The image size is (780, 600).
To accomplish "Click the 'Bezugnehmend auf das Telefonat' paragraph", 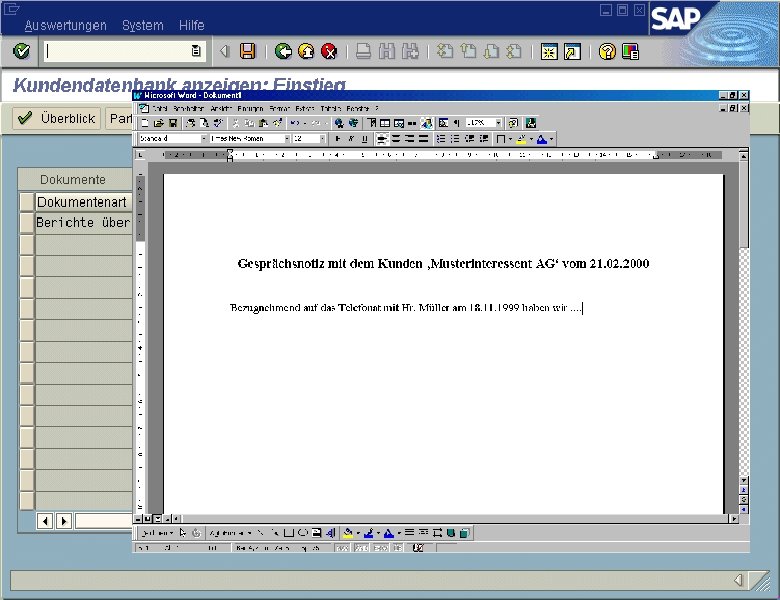I will pos(406,308).
